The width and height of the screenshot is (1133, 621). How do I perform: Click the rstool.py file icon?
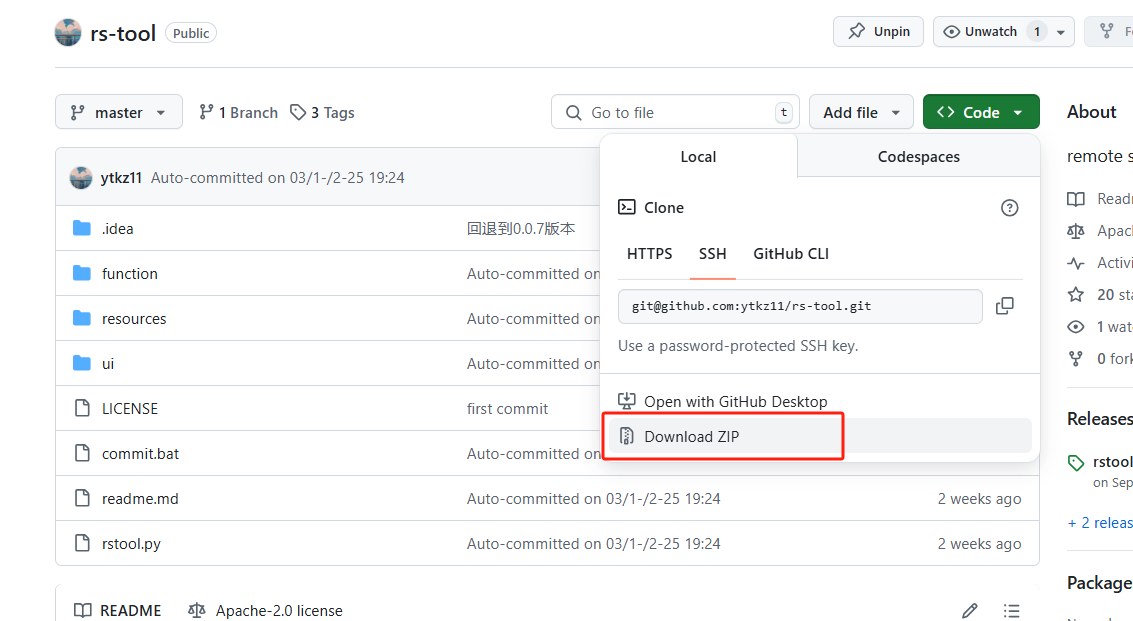coord(82,544)
